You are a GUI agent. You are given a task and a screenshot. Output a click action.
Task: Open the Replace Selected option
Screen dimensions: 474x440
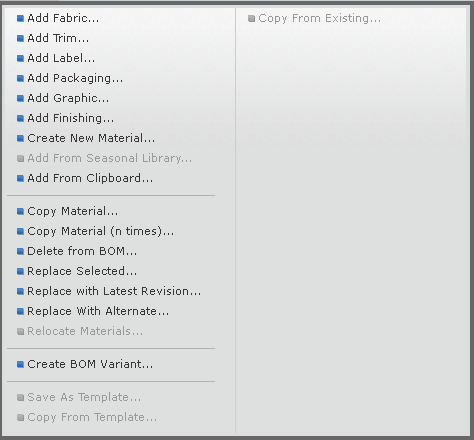tap(82, 271)
